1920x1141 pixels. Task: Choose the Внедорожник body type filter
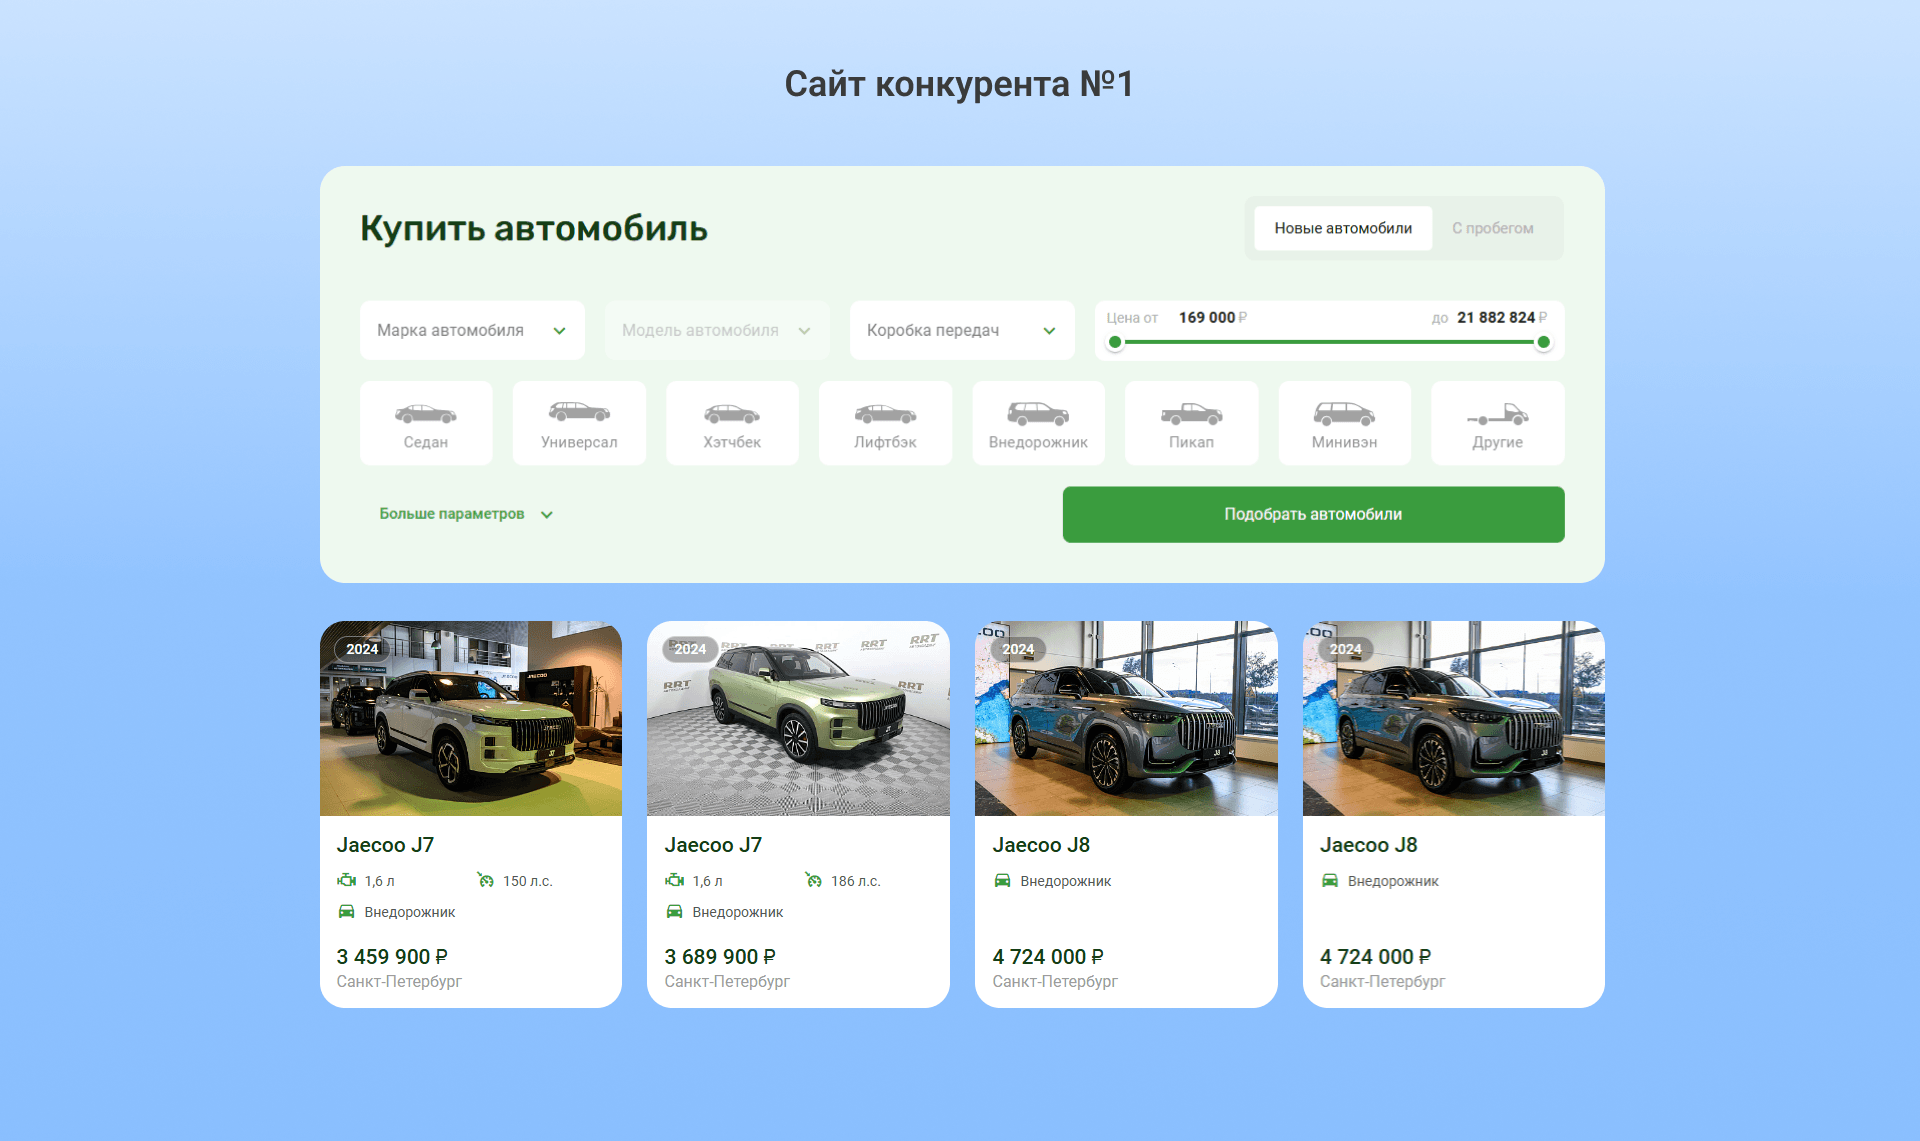[x=1038, y=423]
